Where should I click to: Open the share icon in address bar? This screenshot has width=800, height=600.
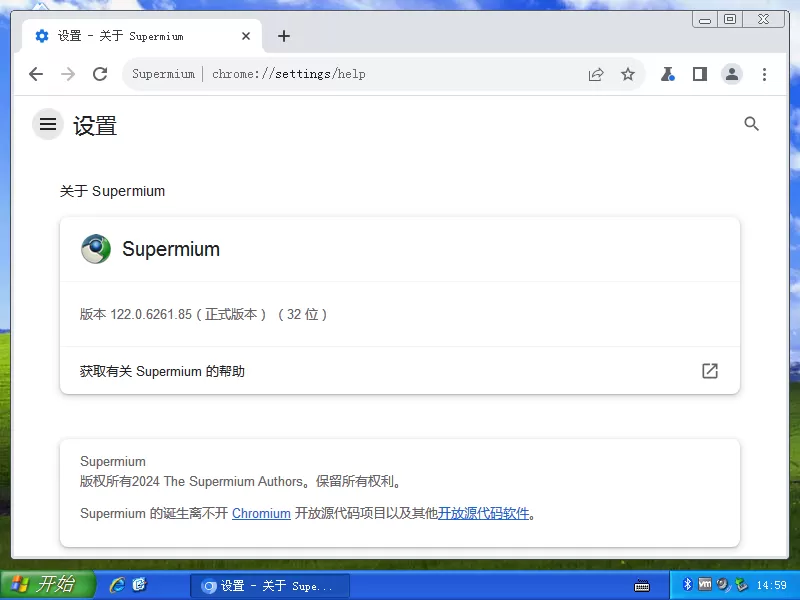(x=597, y=74)
